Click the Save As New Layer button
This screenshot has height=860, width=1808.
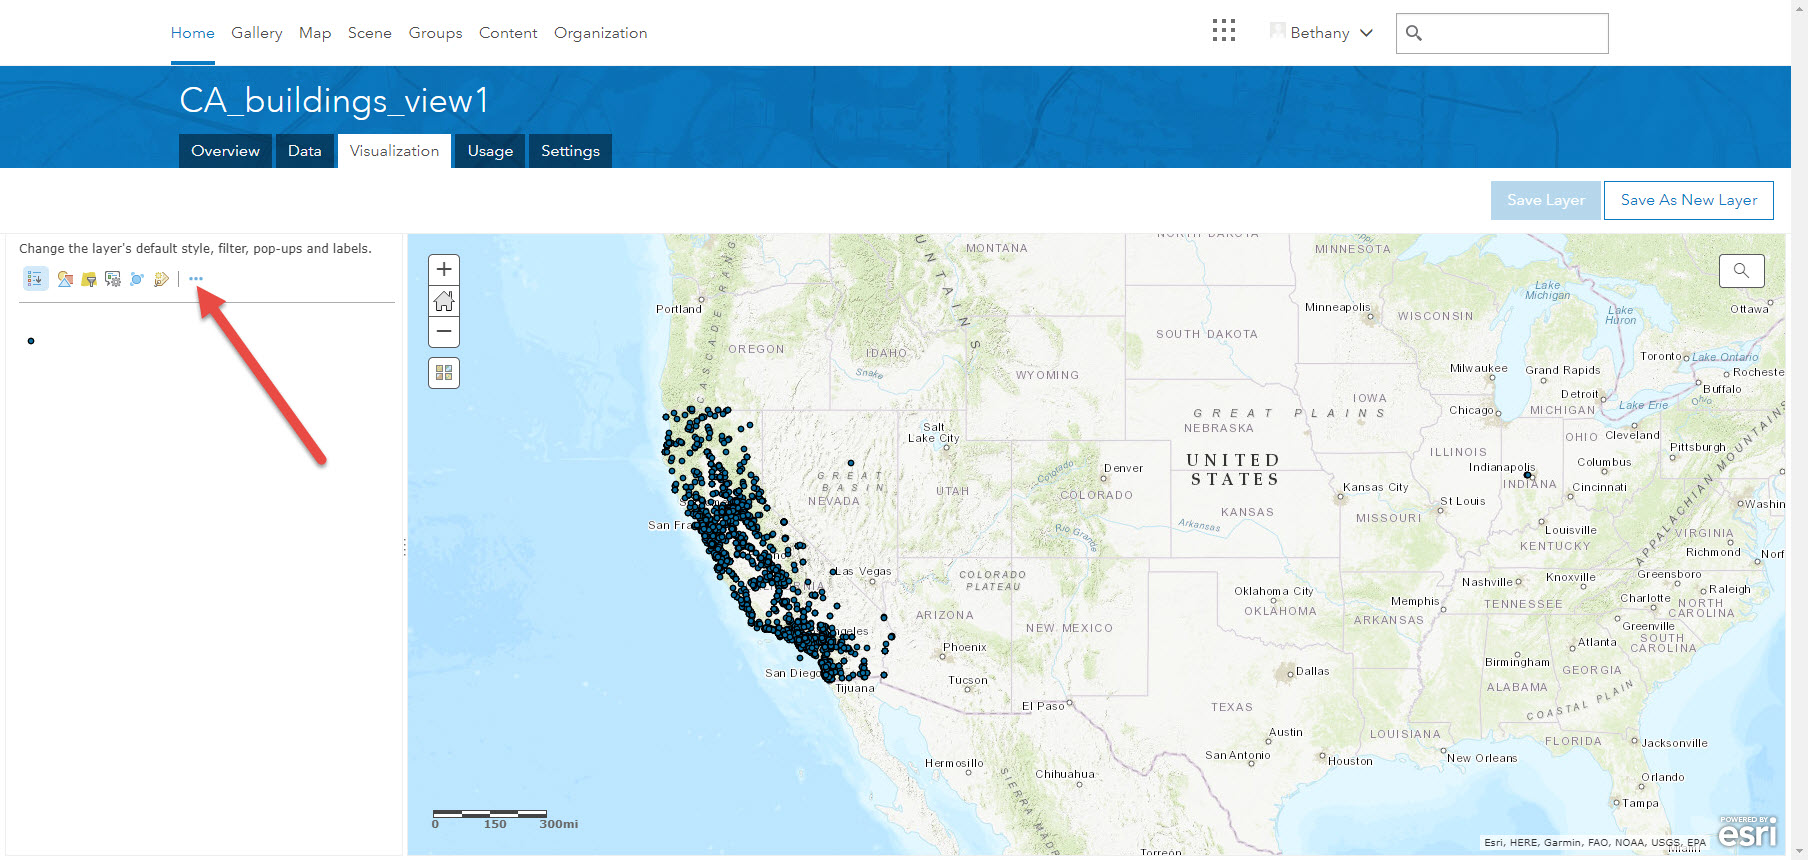pos(1688,200)
